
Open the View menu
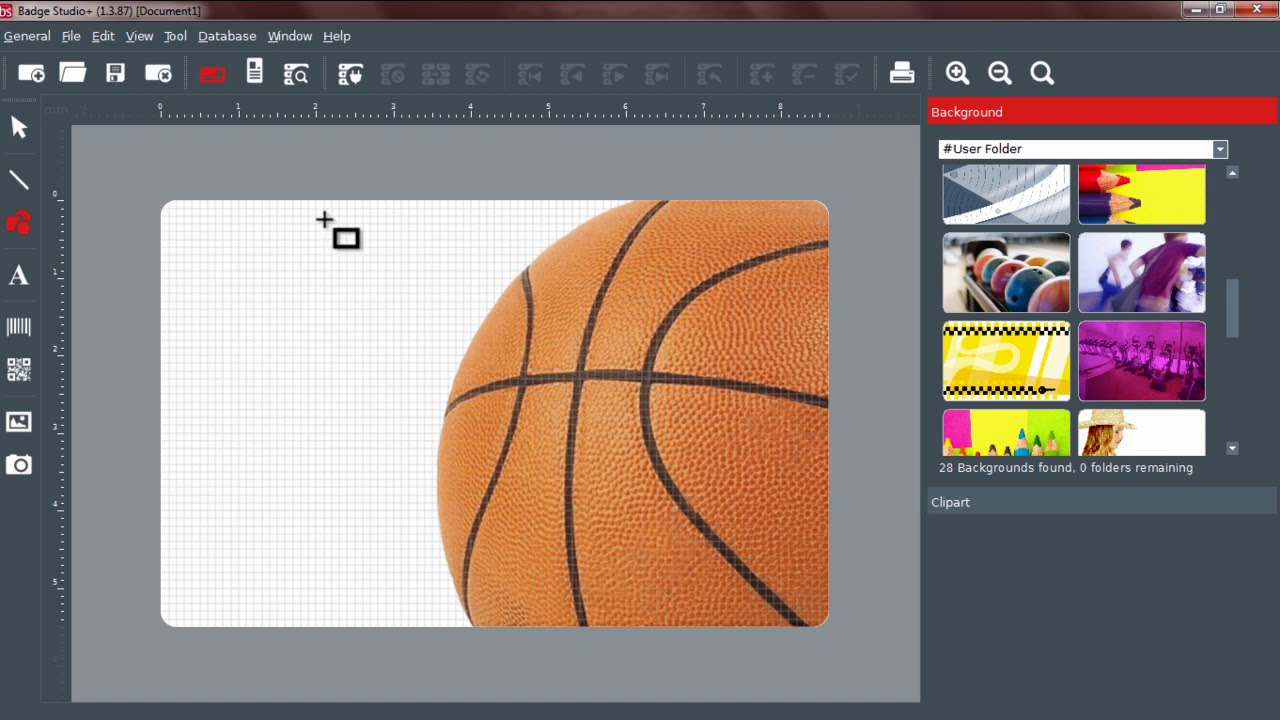[139, 36]
